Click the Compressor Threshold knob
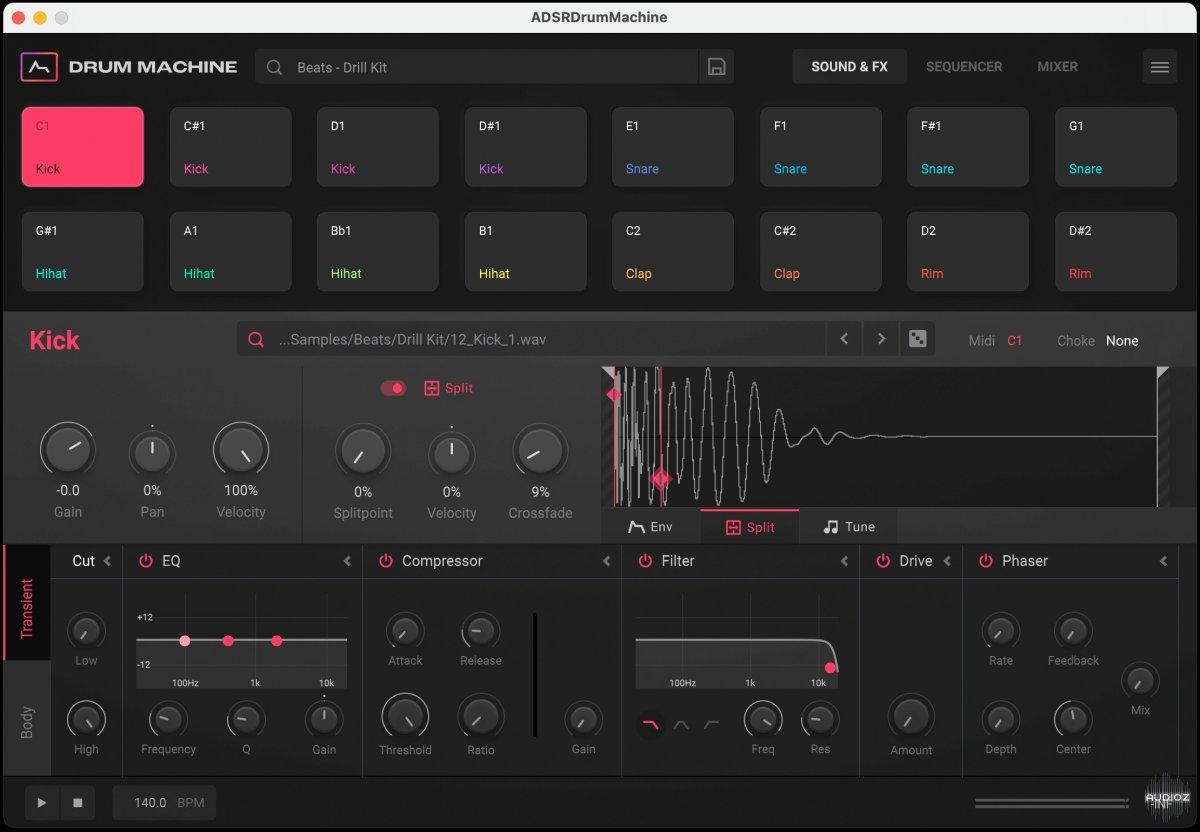The height and width of the screenshot is (832, 1200). point(405,716)
